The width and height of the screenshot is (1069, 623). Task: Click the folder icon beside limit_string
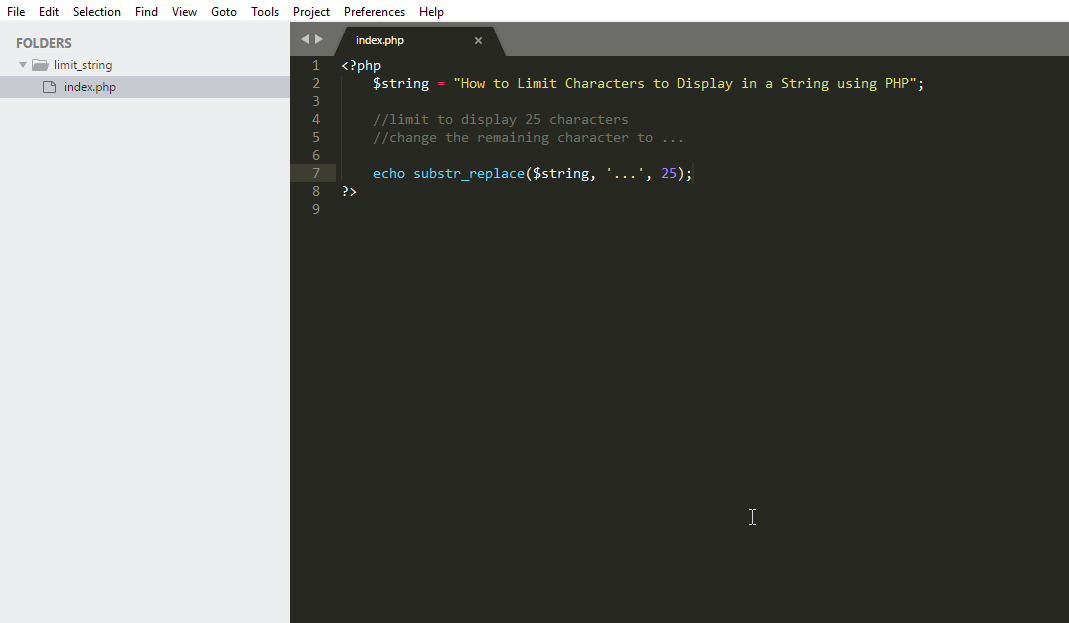(x=39, y=64)
